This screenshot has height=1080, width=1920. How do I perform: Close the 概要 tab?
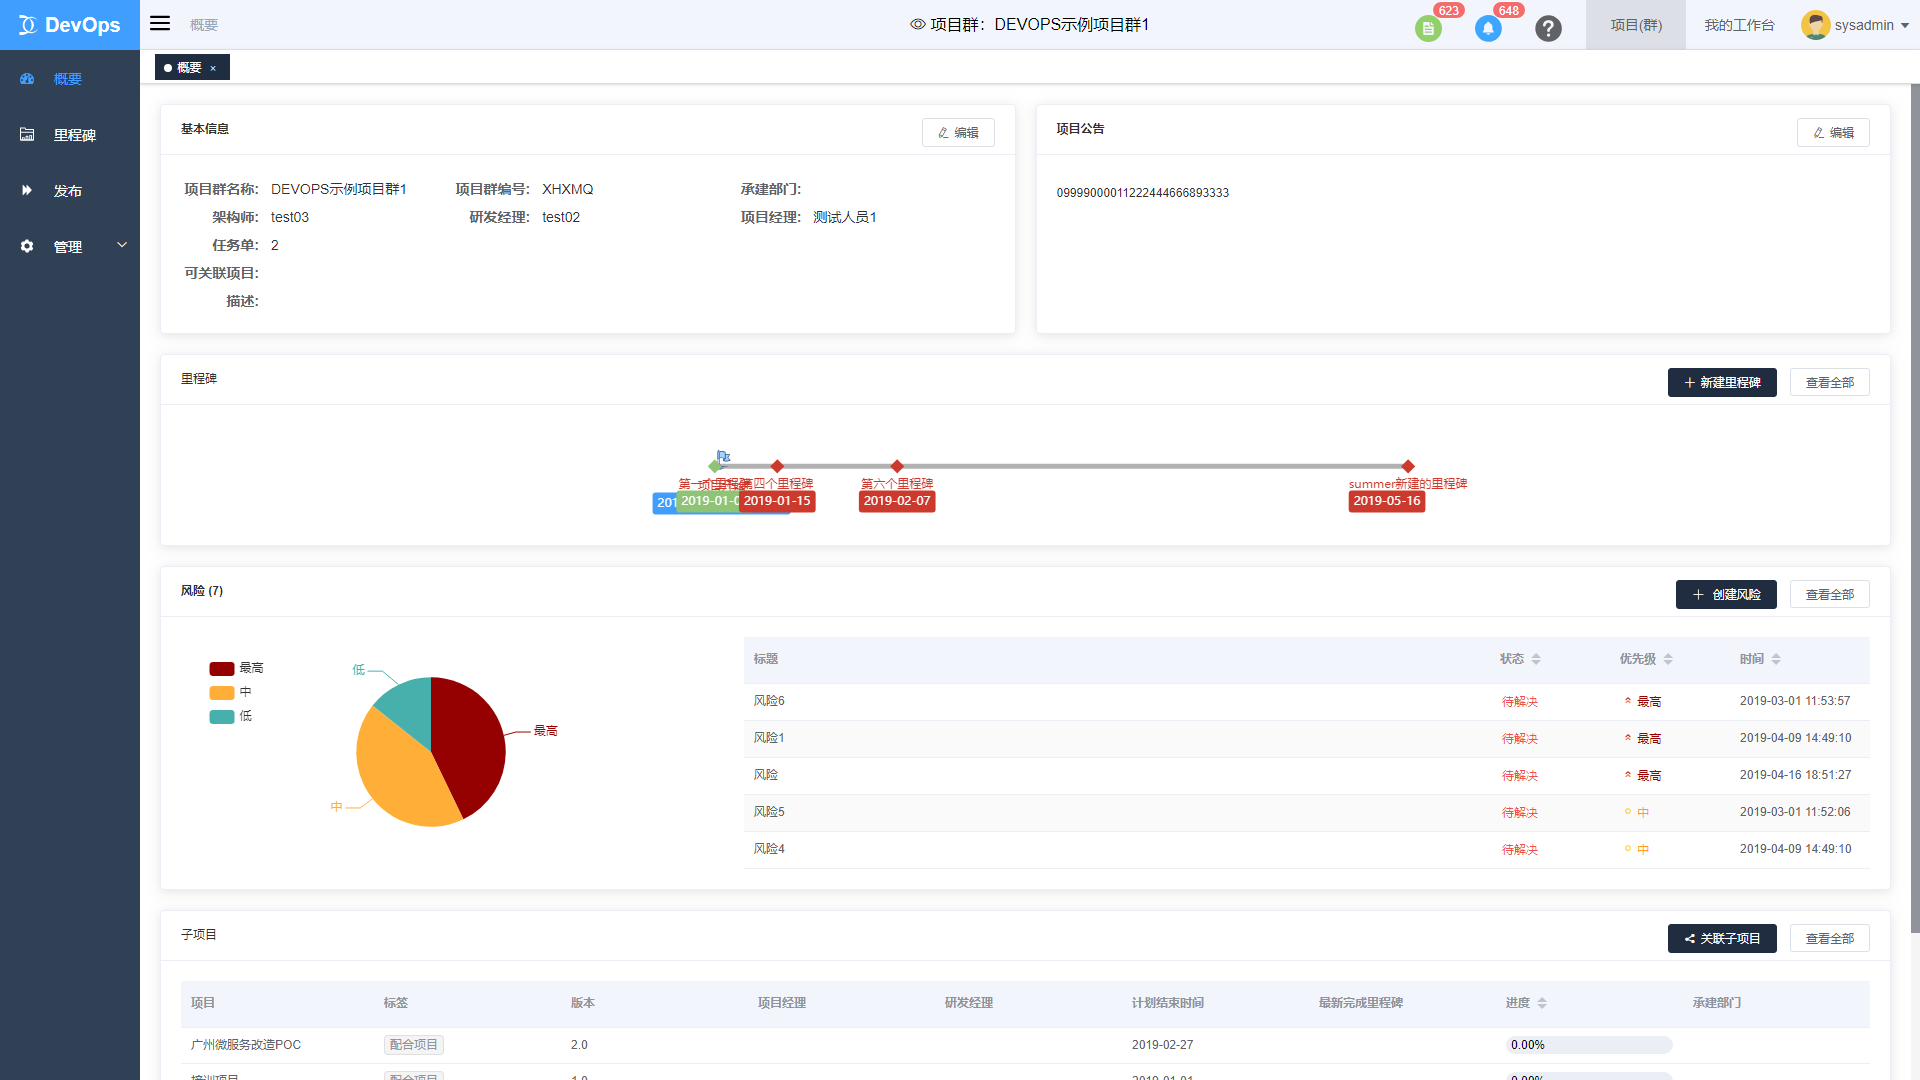(213, 68)
